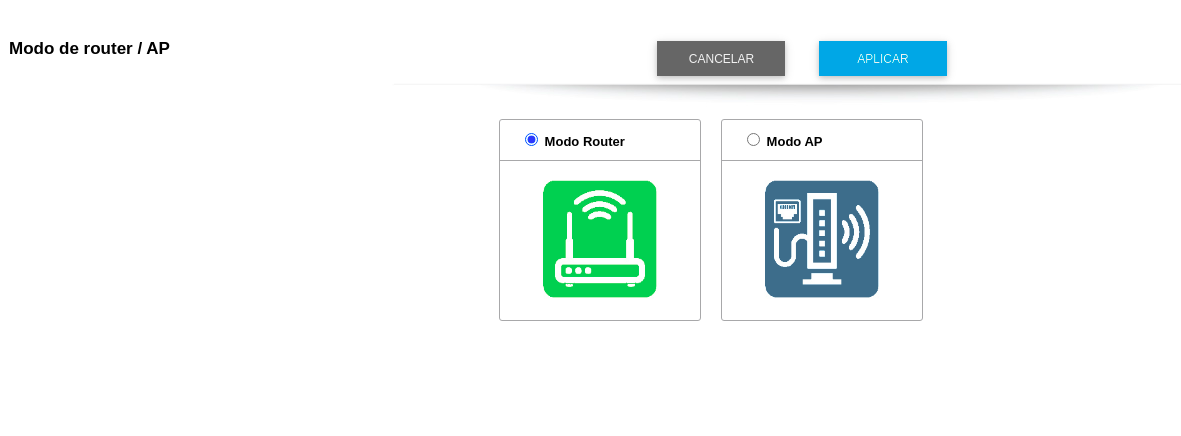Apply settings with the APLICAR button
1181x436 pixels.
[x=883, y=59]
